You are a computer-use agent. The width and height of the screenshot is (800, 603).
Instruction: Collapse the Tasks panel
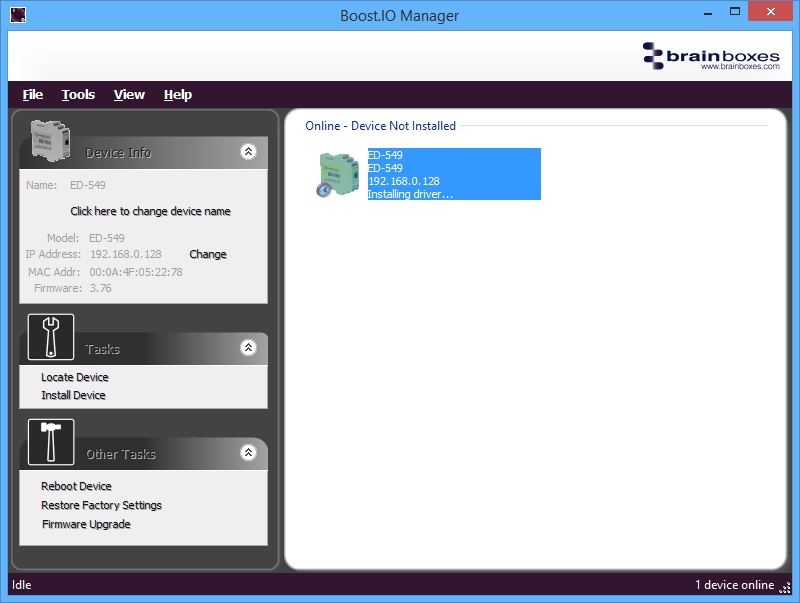248,348
